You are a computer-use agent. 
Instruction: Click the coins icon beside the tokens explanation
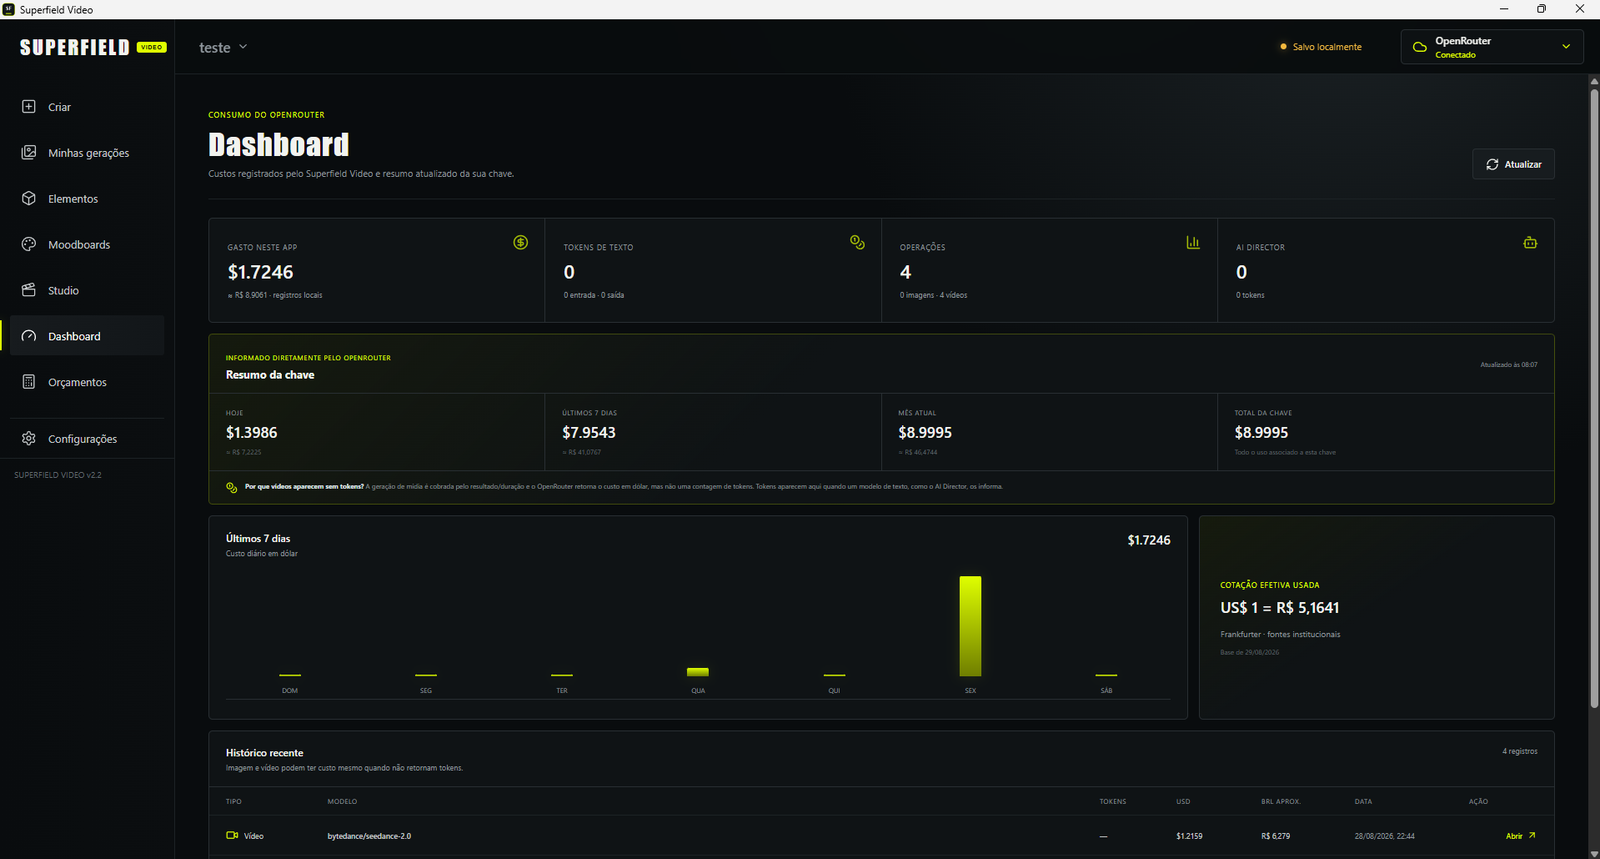coord(232,487)
